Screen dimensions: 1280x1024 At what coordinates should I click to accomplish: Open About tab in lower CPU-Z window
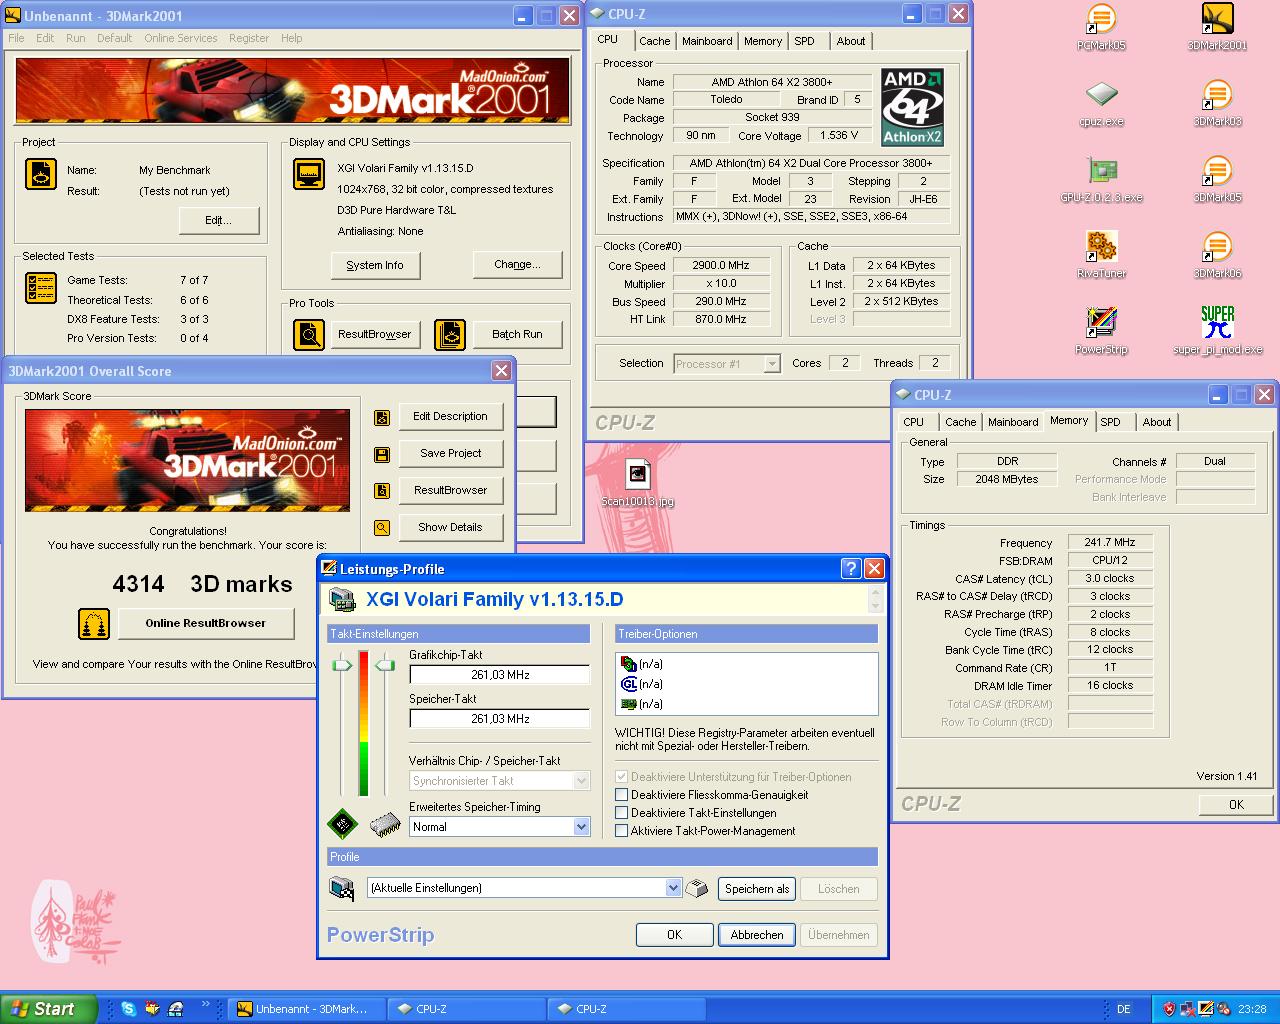[1157, 422]
